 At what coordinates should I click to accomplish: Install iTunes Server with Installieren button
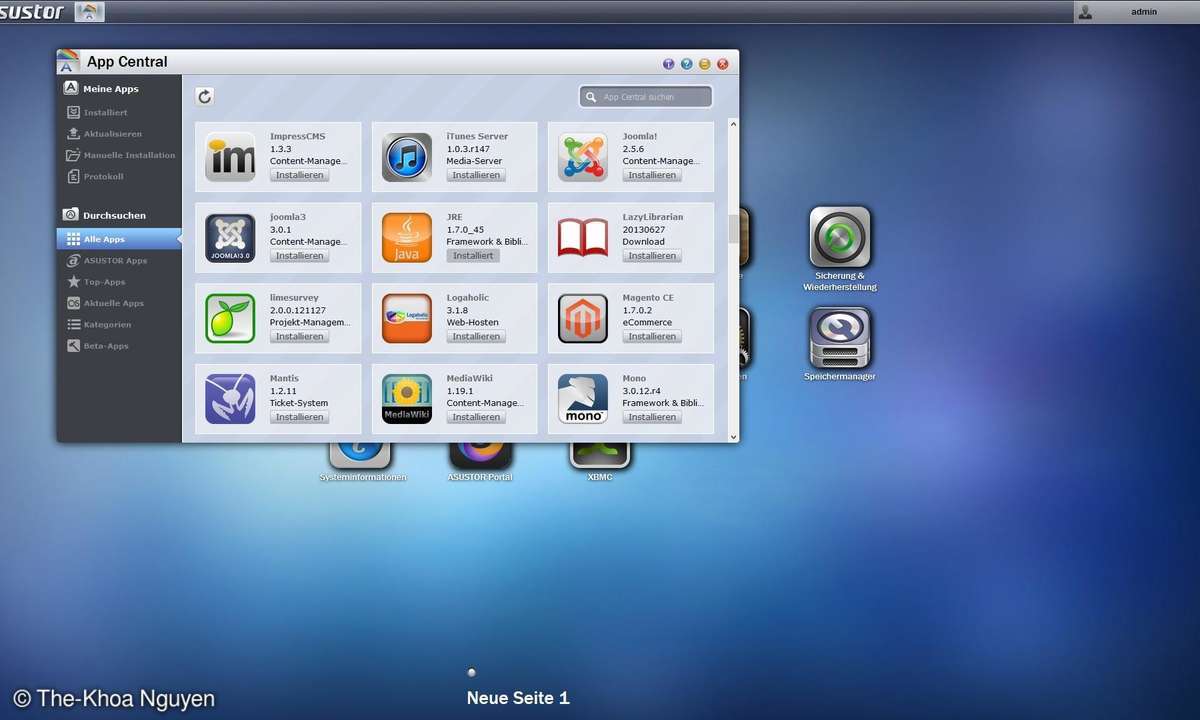[476, 175]
